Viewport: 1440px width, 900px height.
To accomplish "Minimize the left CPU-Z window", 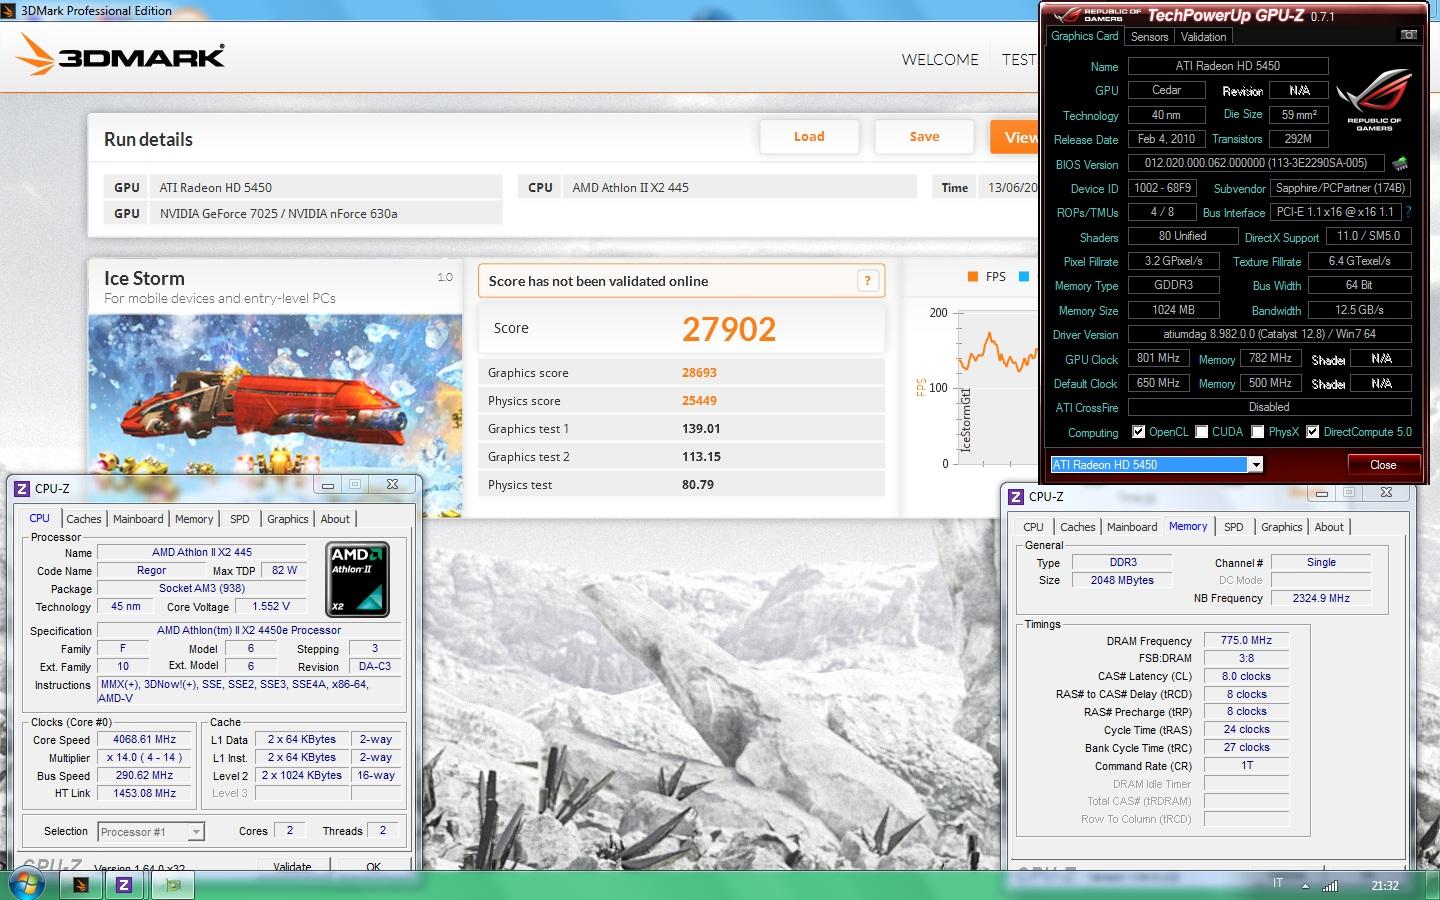I will (327, 485).
